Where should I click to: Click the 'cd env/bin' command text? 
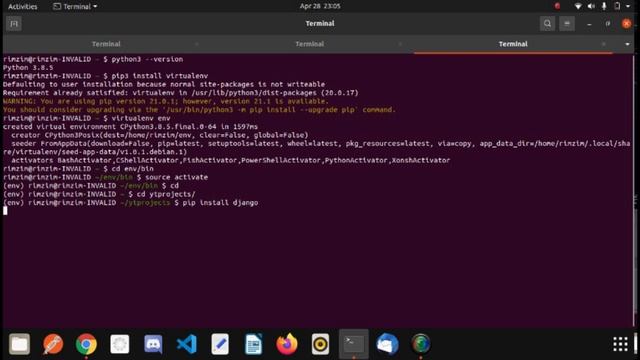coord(133,169)
